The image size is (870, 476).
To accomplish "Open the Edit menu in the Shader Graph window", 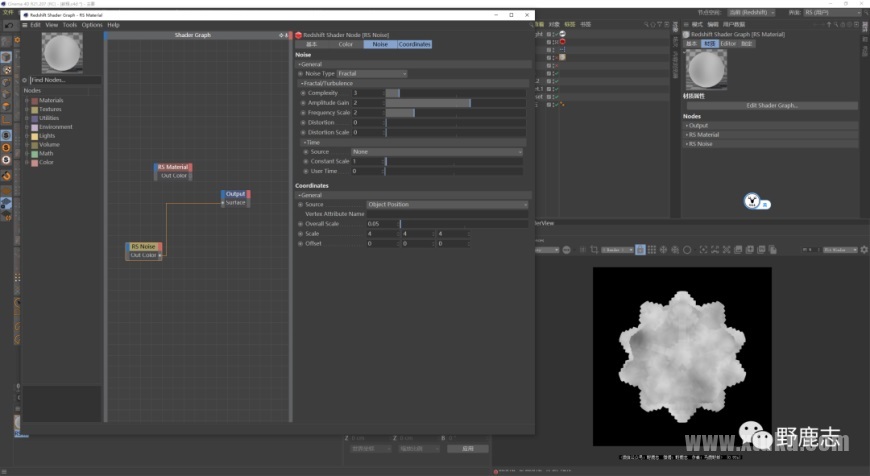I will [36, 25].
